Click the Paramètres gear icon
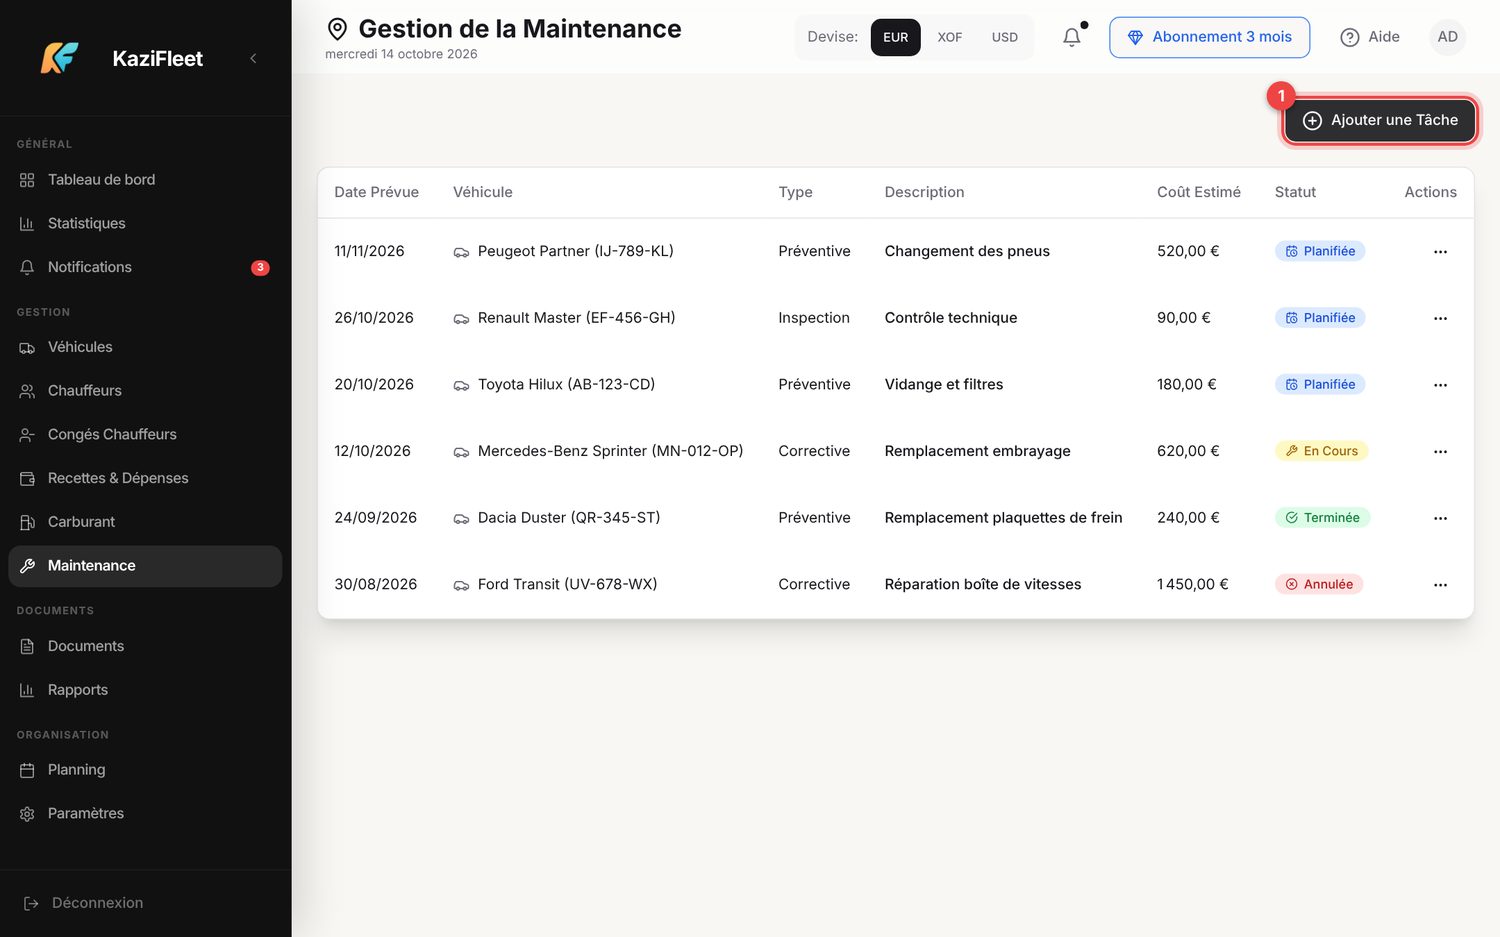Image resolution: width=1500 pixels, height=937 pixels. click(x=27, y=814)
